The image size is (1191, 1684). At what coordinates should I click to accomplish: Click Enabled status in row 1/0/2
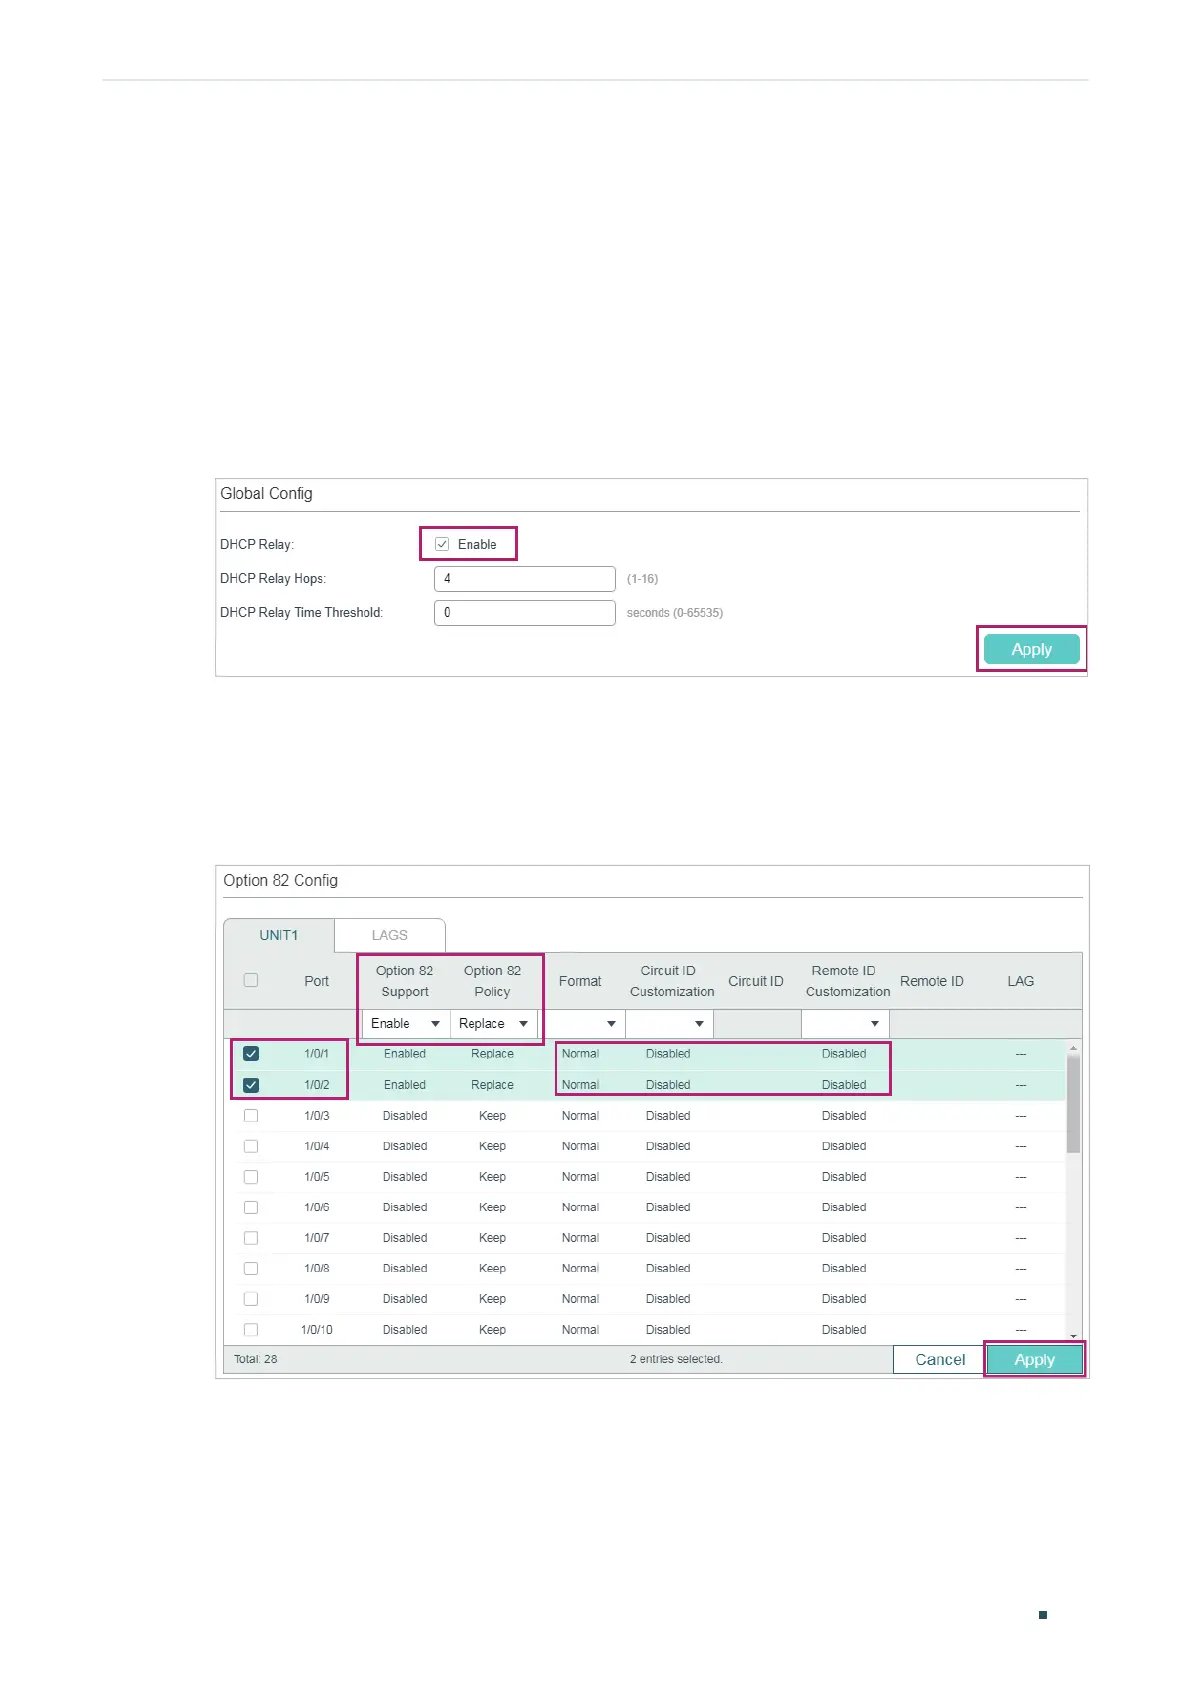coord(404,1085)
